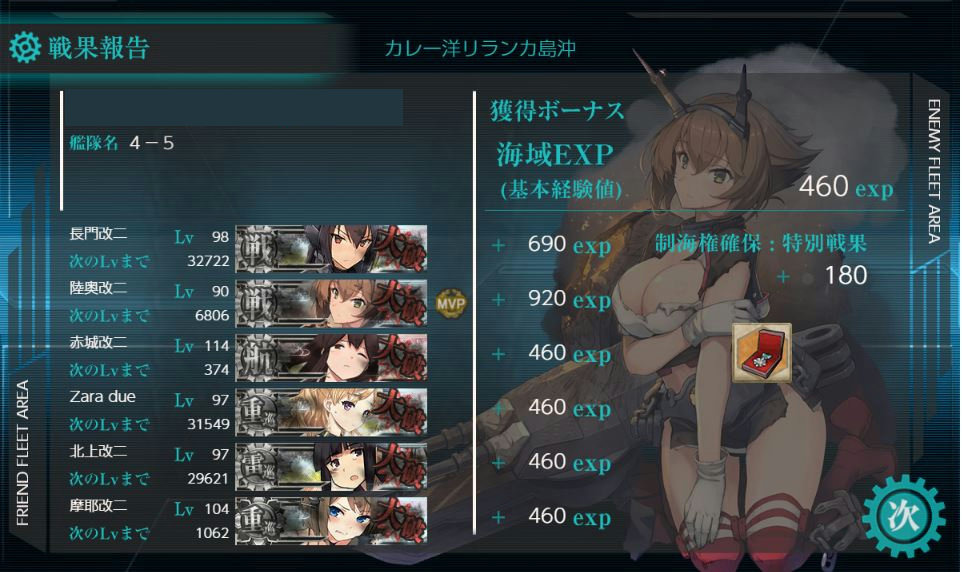Select Zara due ship banner
This screenshot has height=572, width=962.
point(331,412)
